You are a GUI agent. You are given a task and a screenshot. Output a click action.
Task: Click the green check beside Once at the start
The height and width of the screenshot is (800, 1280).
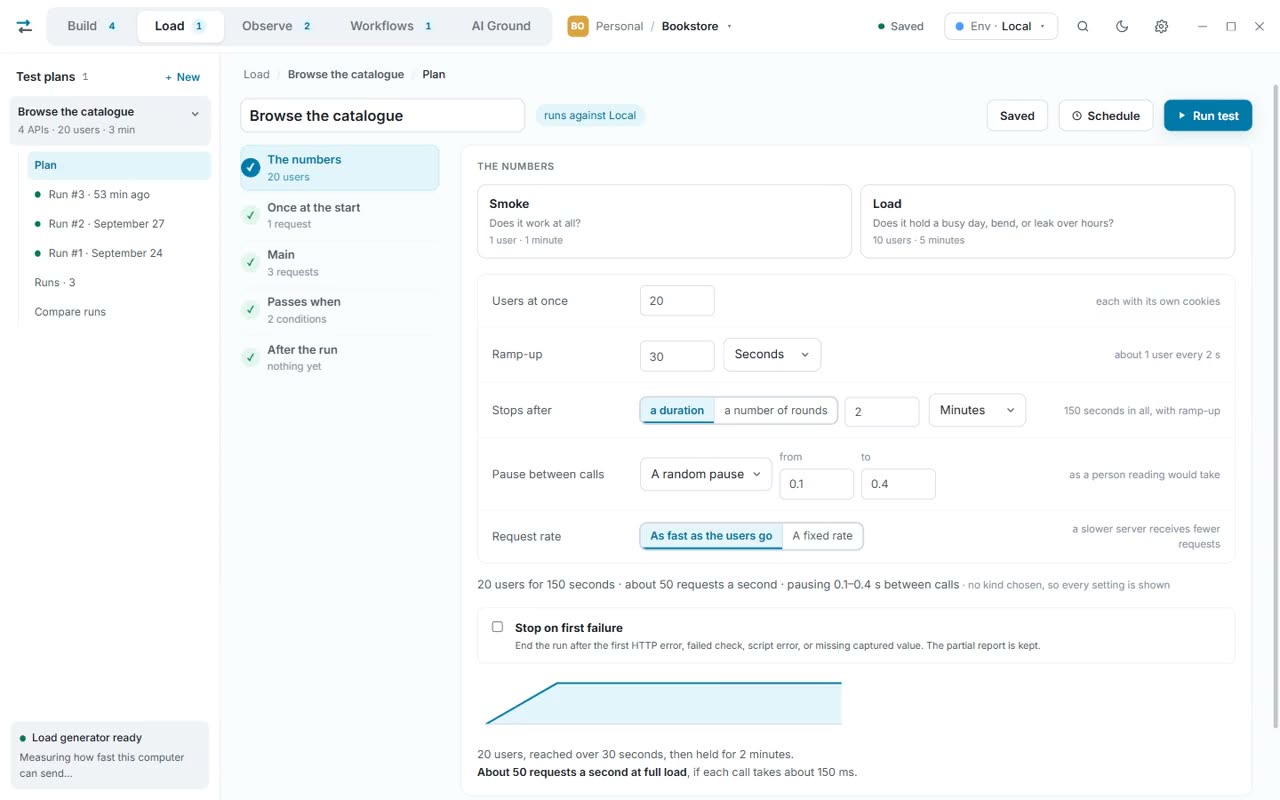click(x=251, y=215)
